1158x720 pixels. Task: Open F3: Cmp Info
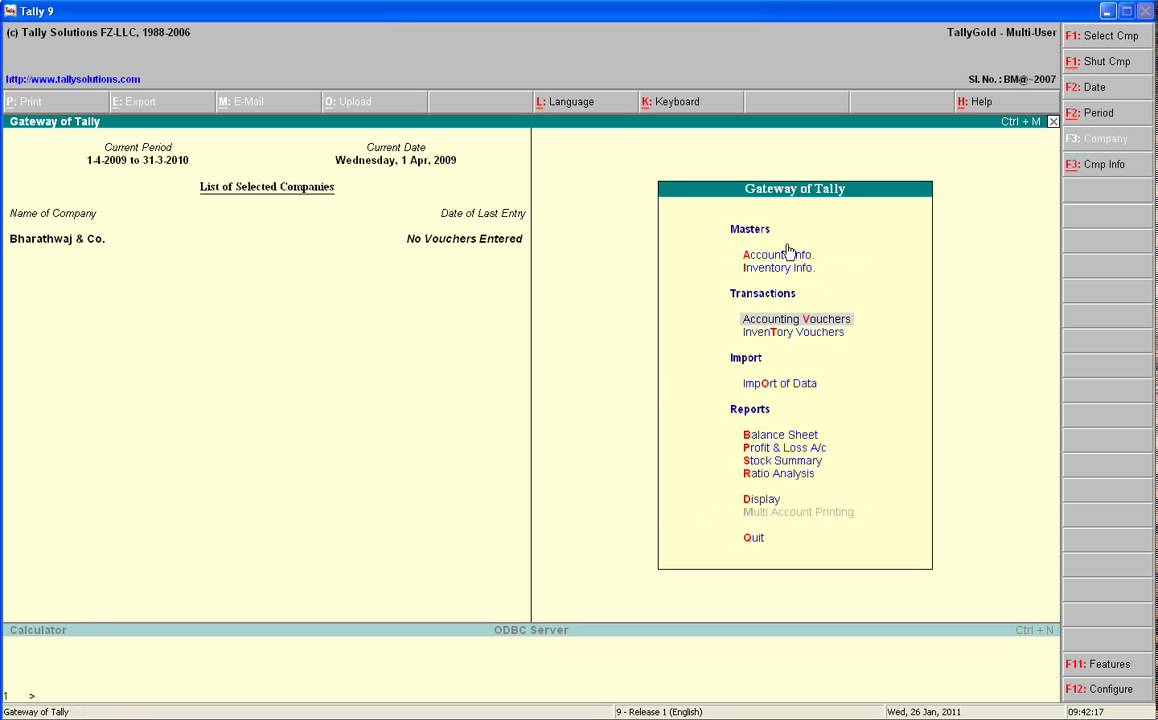pos(1106,165)
